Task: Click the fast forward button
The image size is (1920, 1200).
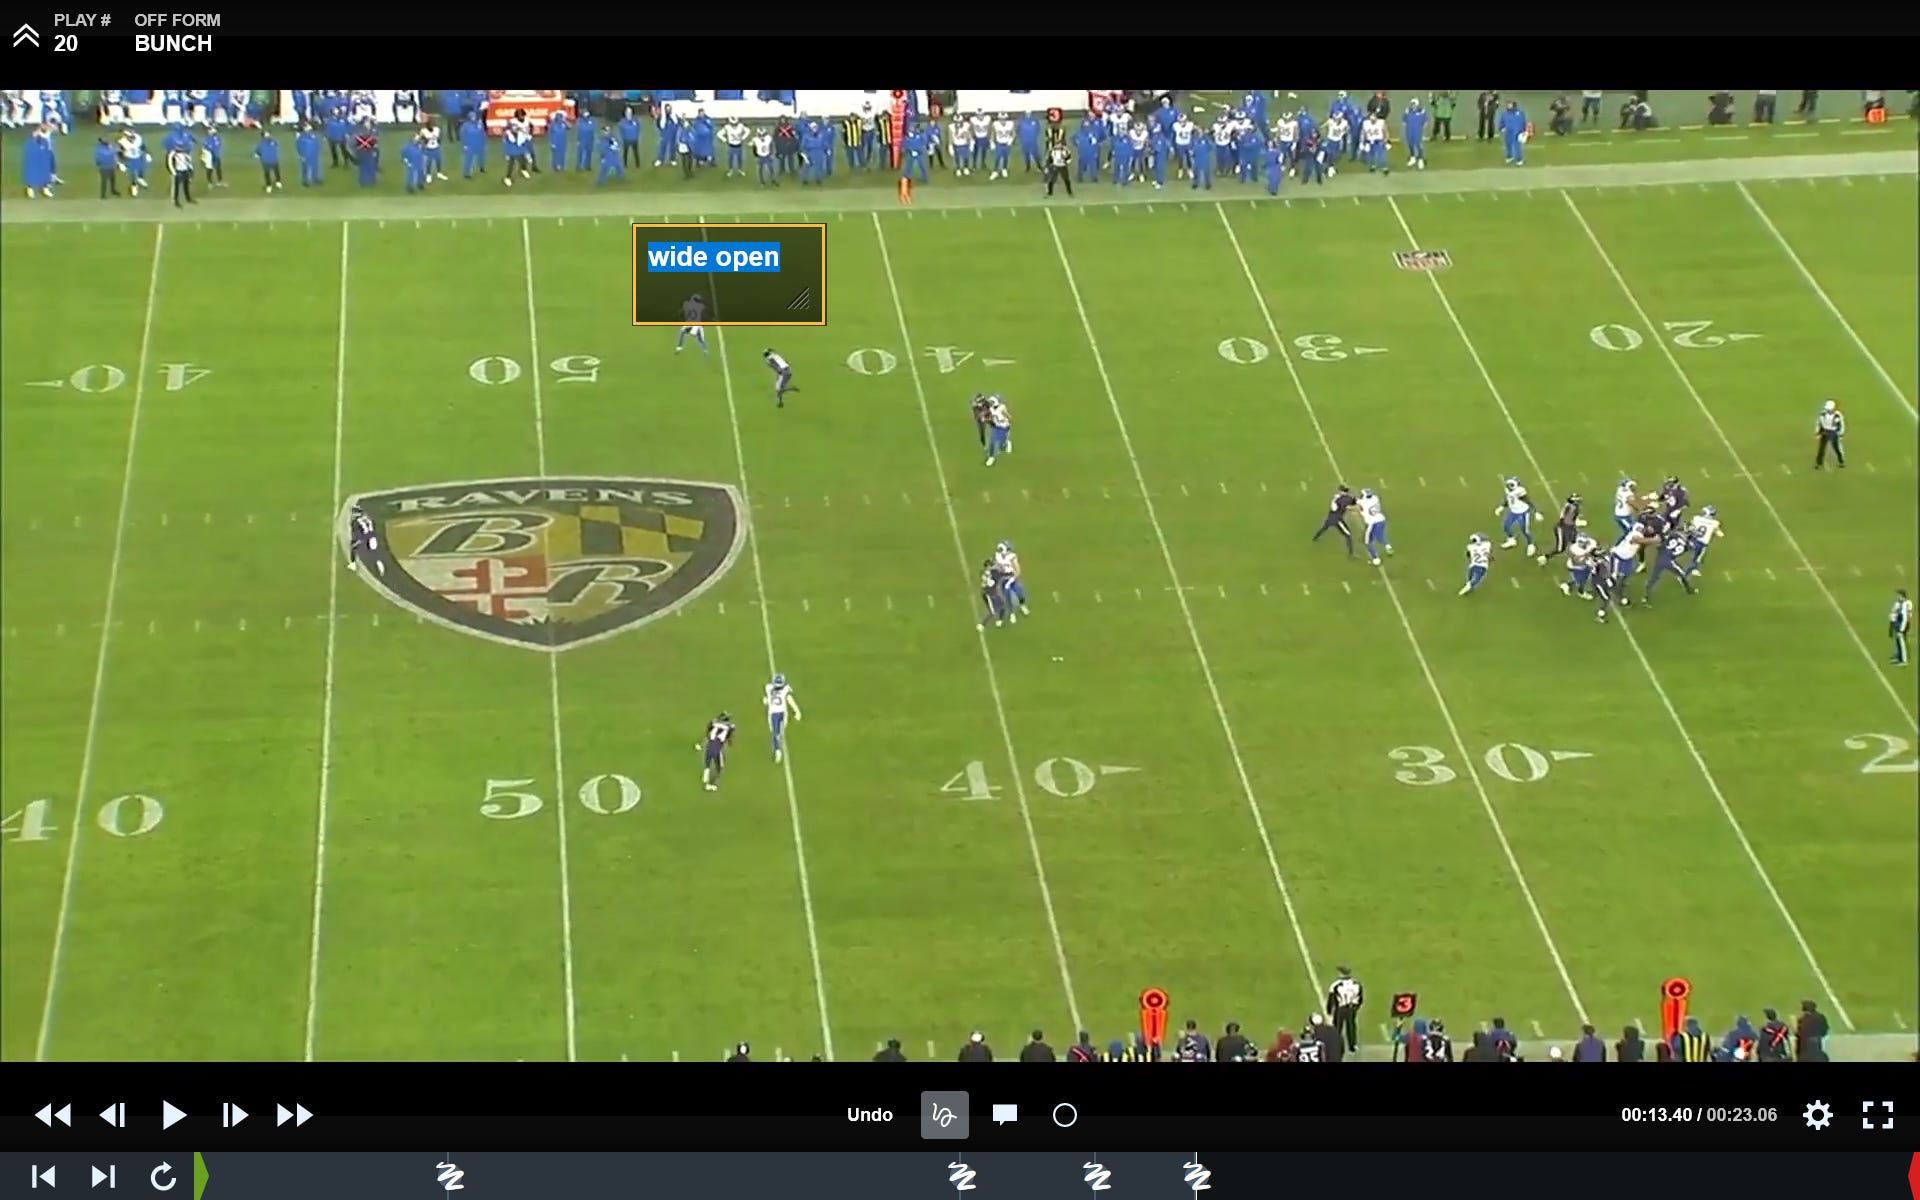Action: [295, 1115]
